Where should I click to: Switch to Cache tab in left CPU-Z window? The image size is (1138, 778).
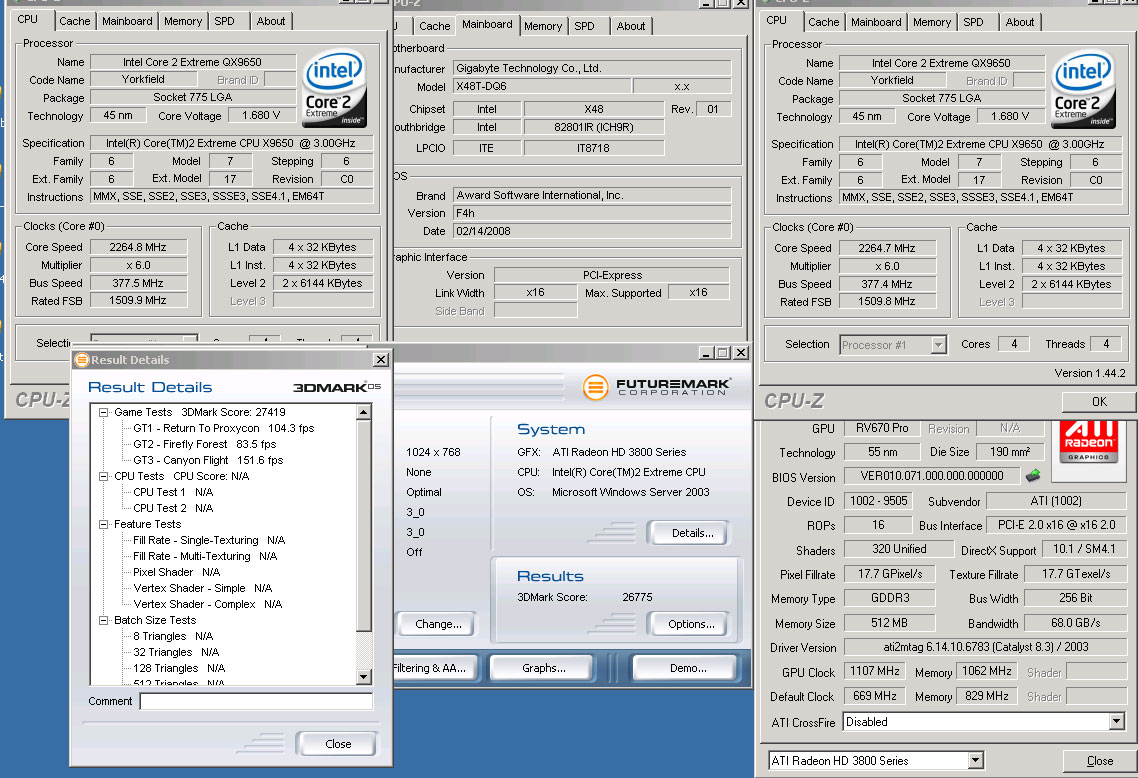pyautogui.click(x=75, y=21)
